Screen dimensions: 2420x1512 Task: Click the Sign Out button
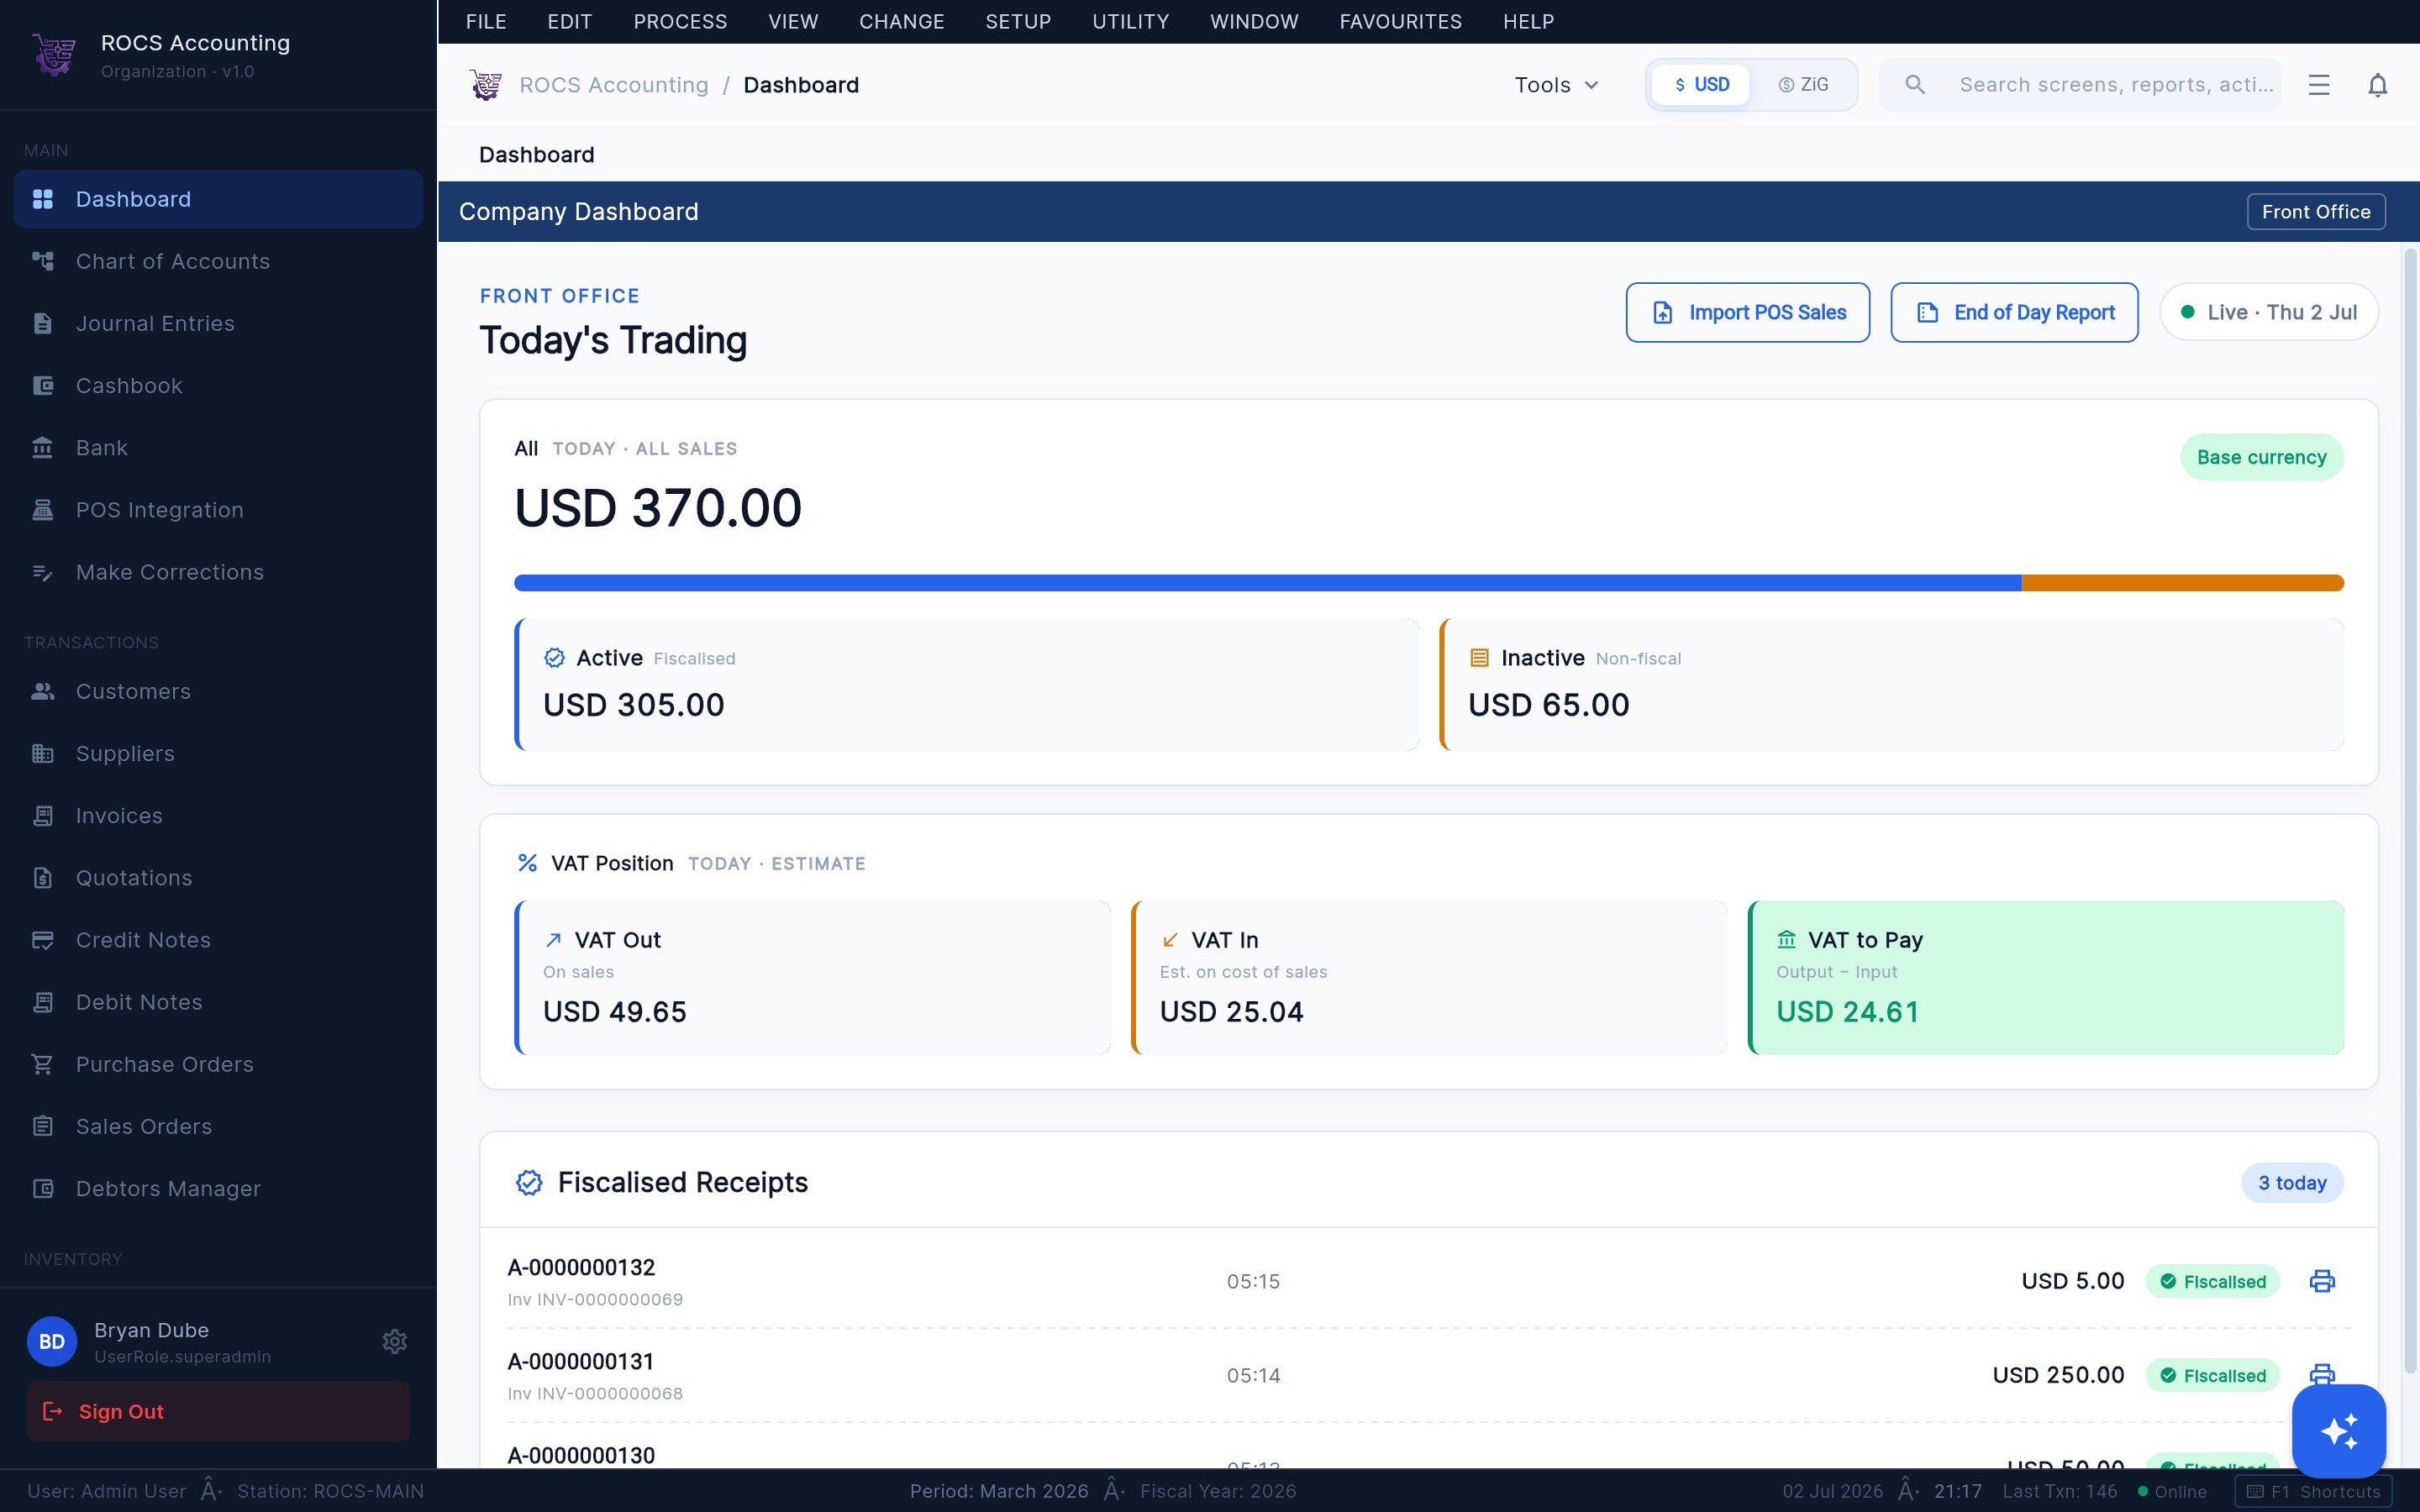(x=218, y=1411)
